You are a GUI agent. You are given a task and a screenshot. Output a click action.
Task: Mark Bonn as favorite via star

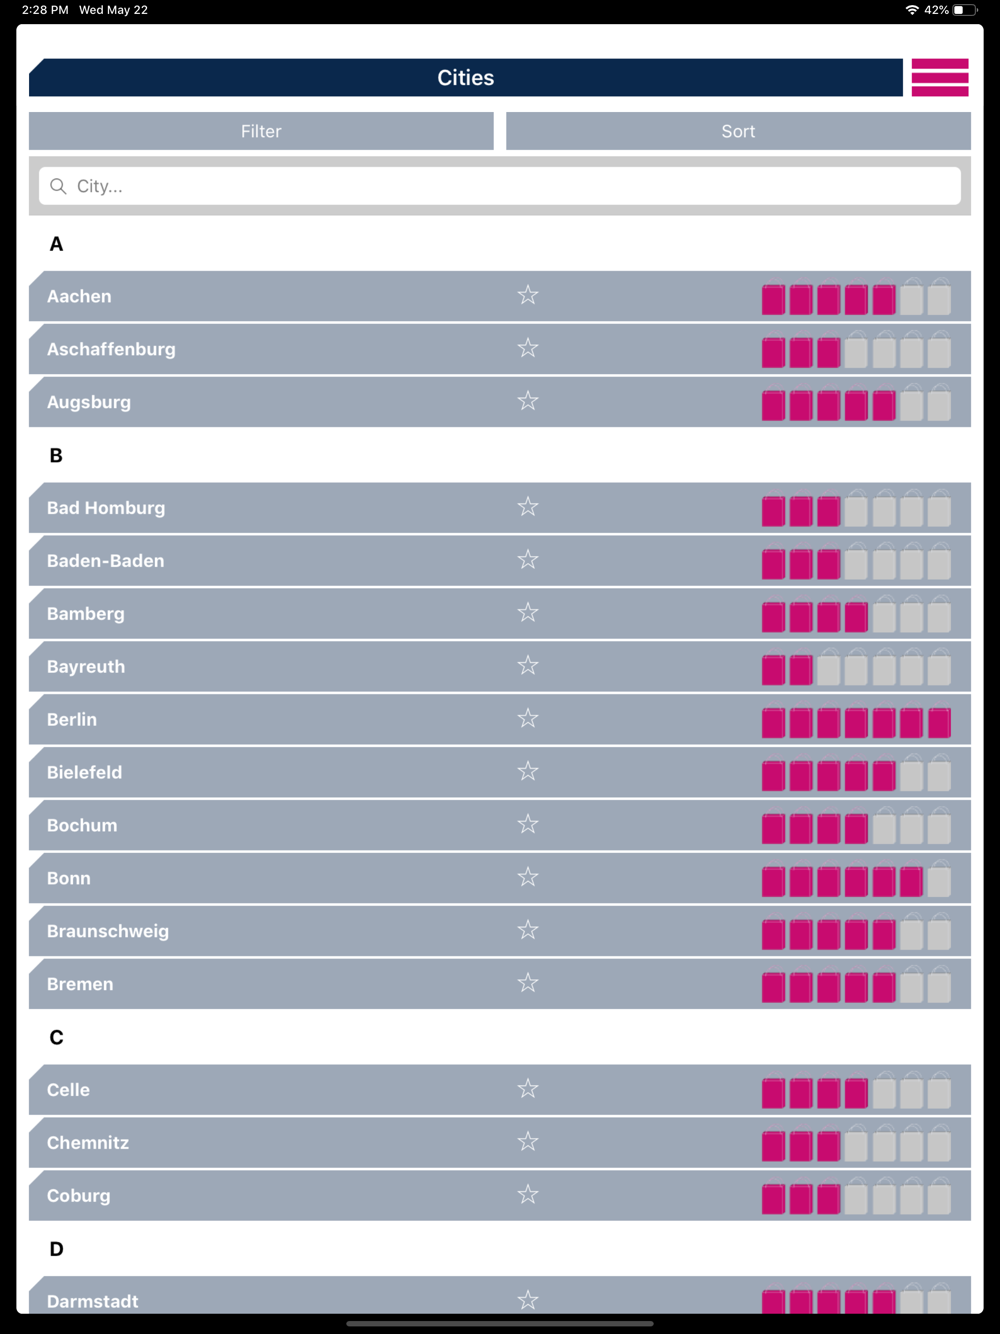point(528,877)
